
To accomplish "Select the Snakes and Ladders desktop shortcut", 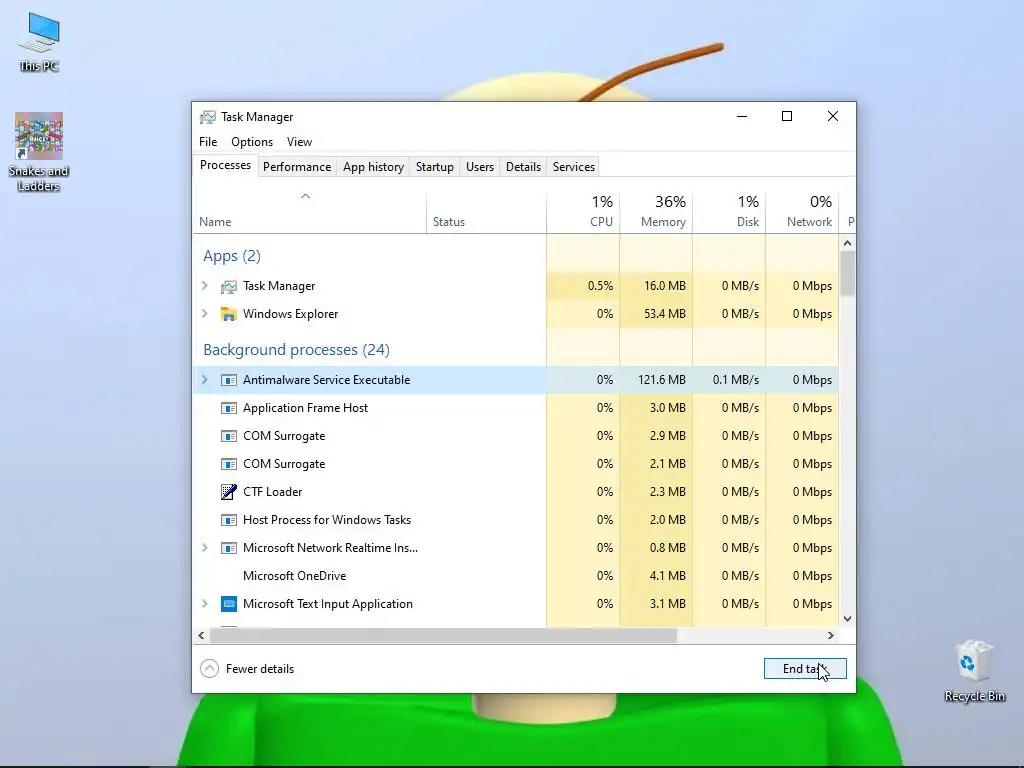I will tap(39, 152).
